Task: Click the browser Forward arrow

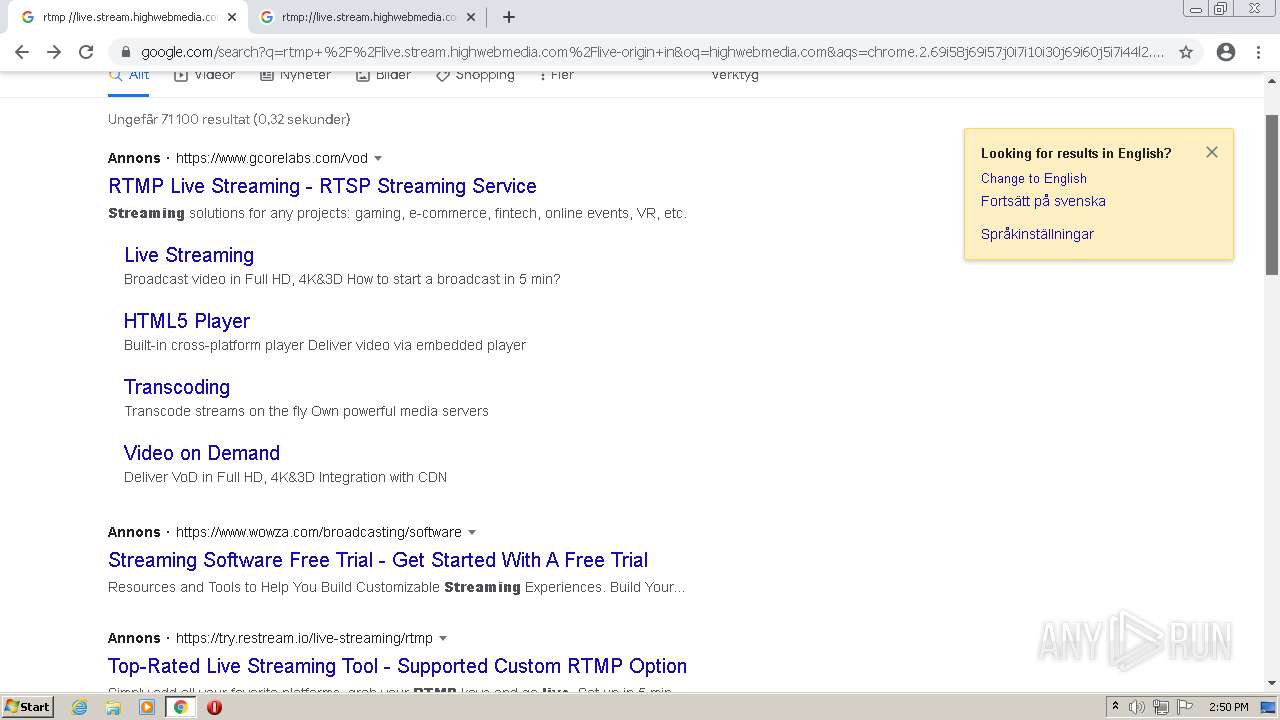Action: [x=54, y=52]
